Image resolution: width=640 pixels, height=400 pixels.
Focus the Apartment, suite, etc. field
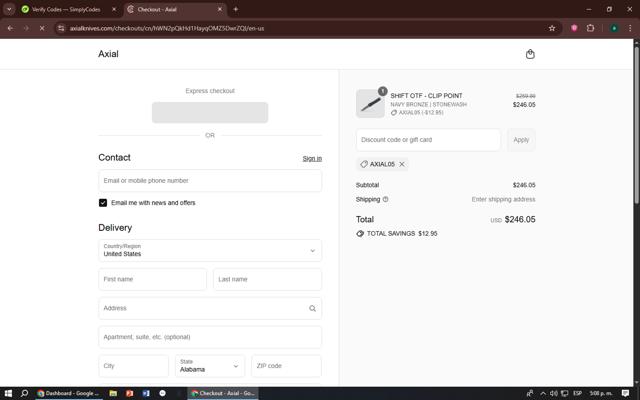point(210,337)
